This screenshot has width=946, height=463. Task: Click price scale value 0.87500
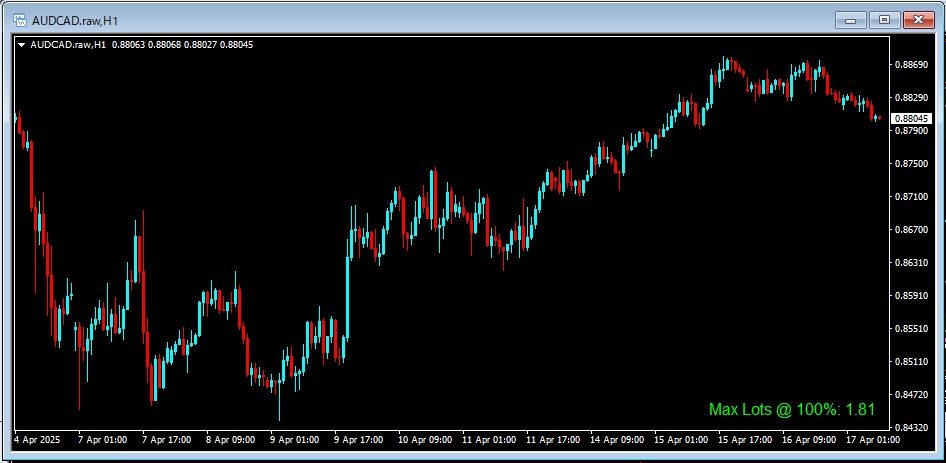point(912,164)
